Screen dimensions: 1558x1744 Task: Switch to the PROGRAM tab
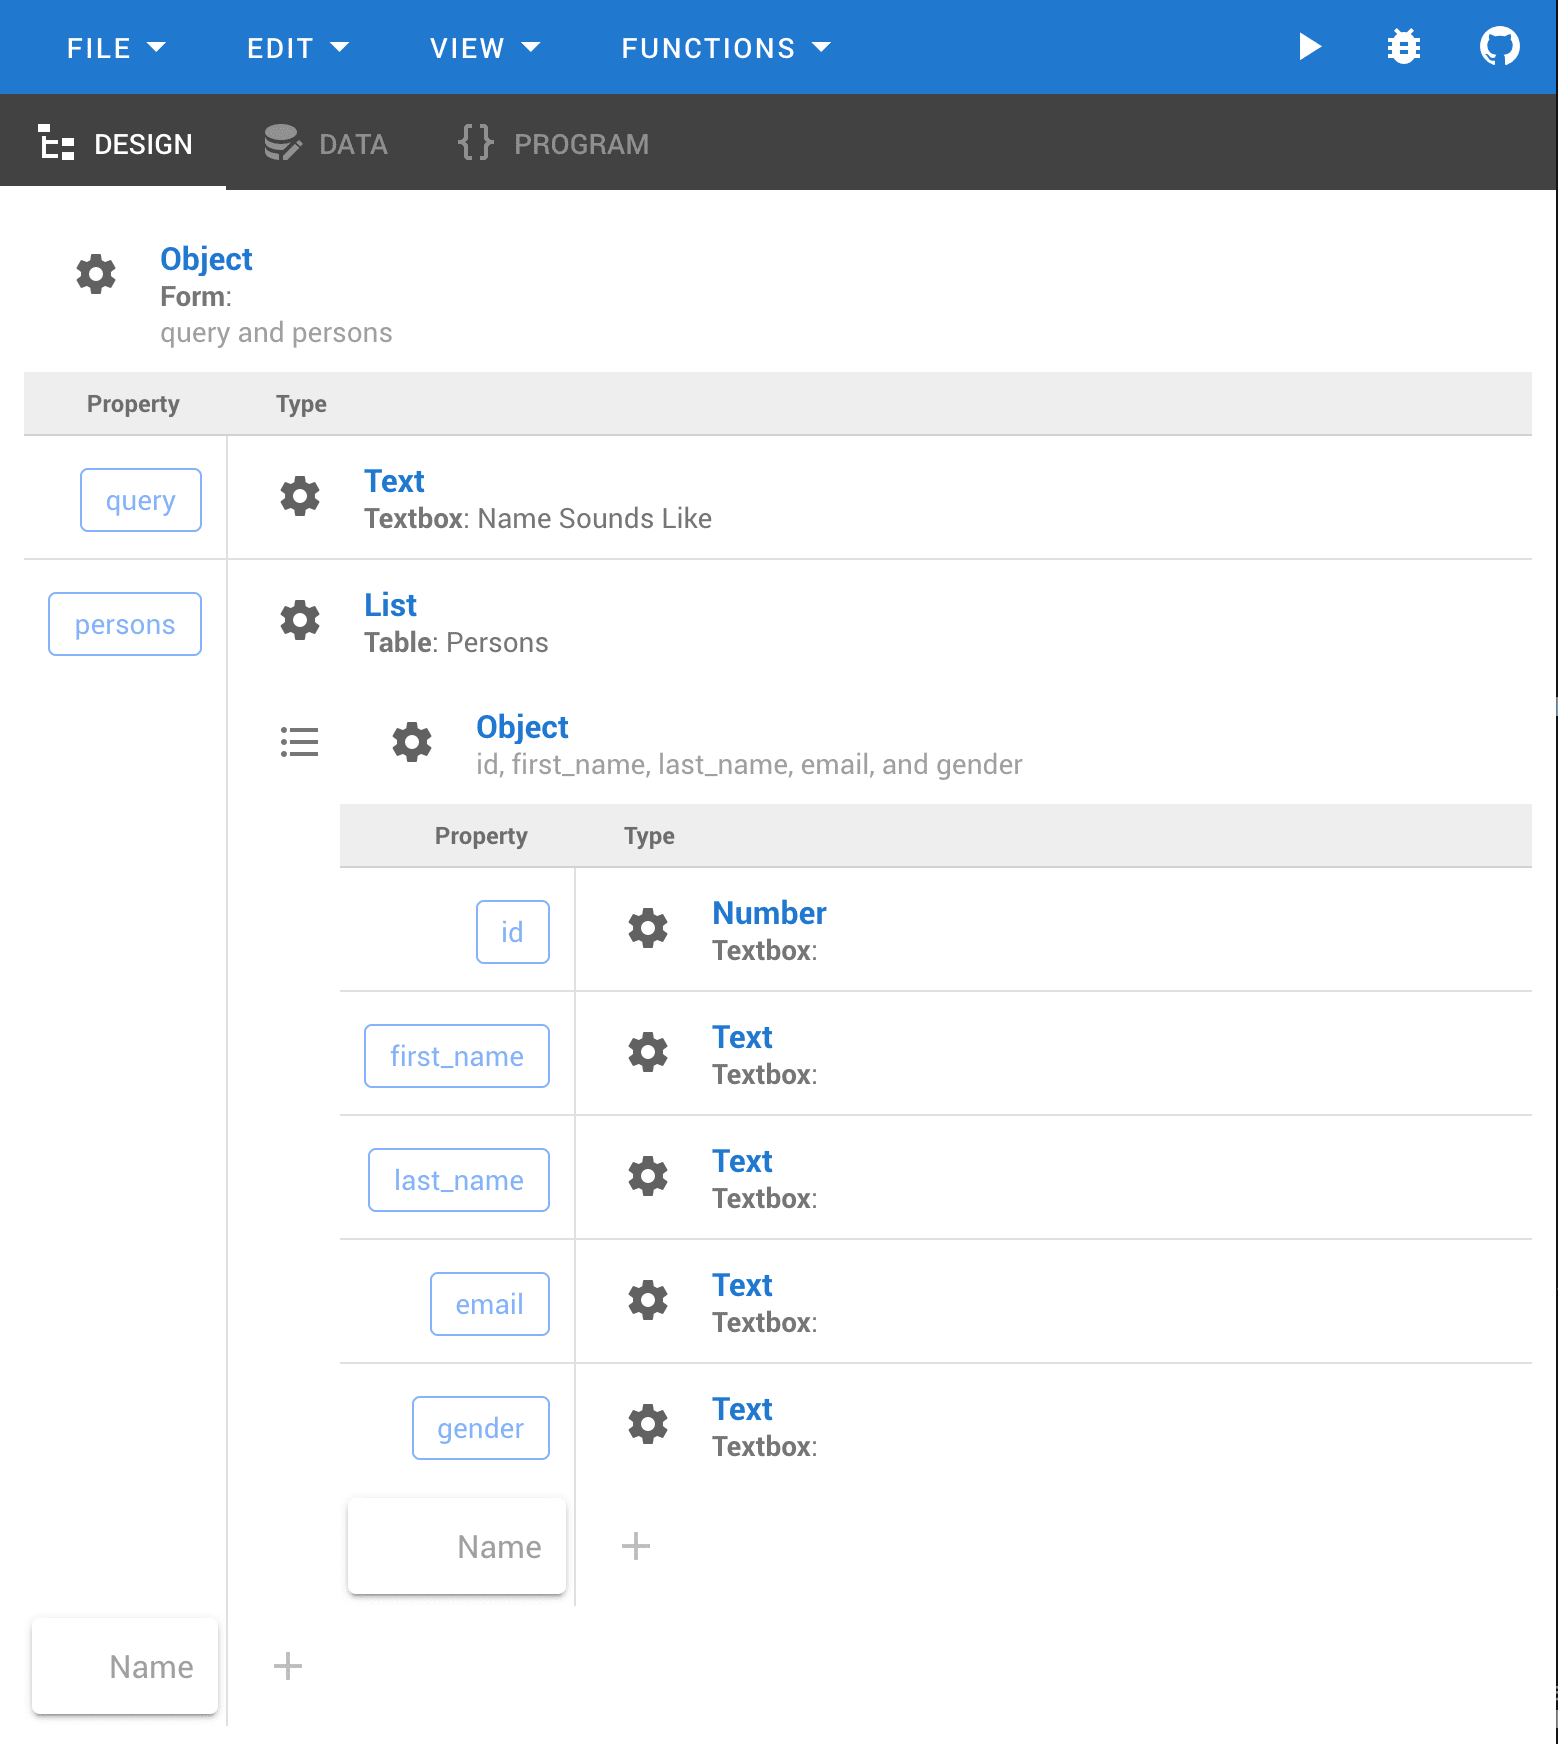point(553,143)
